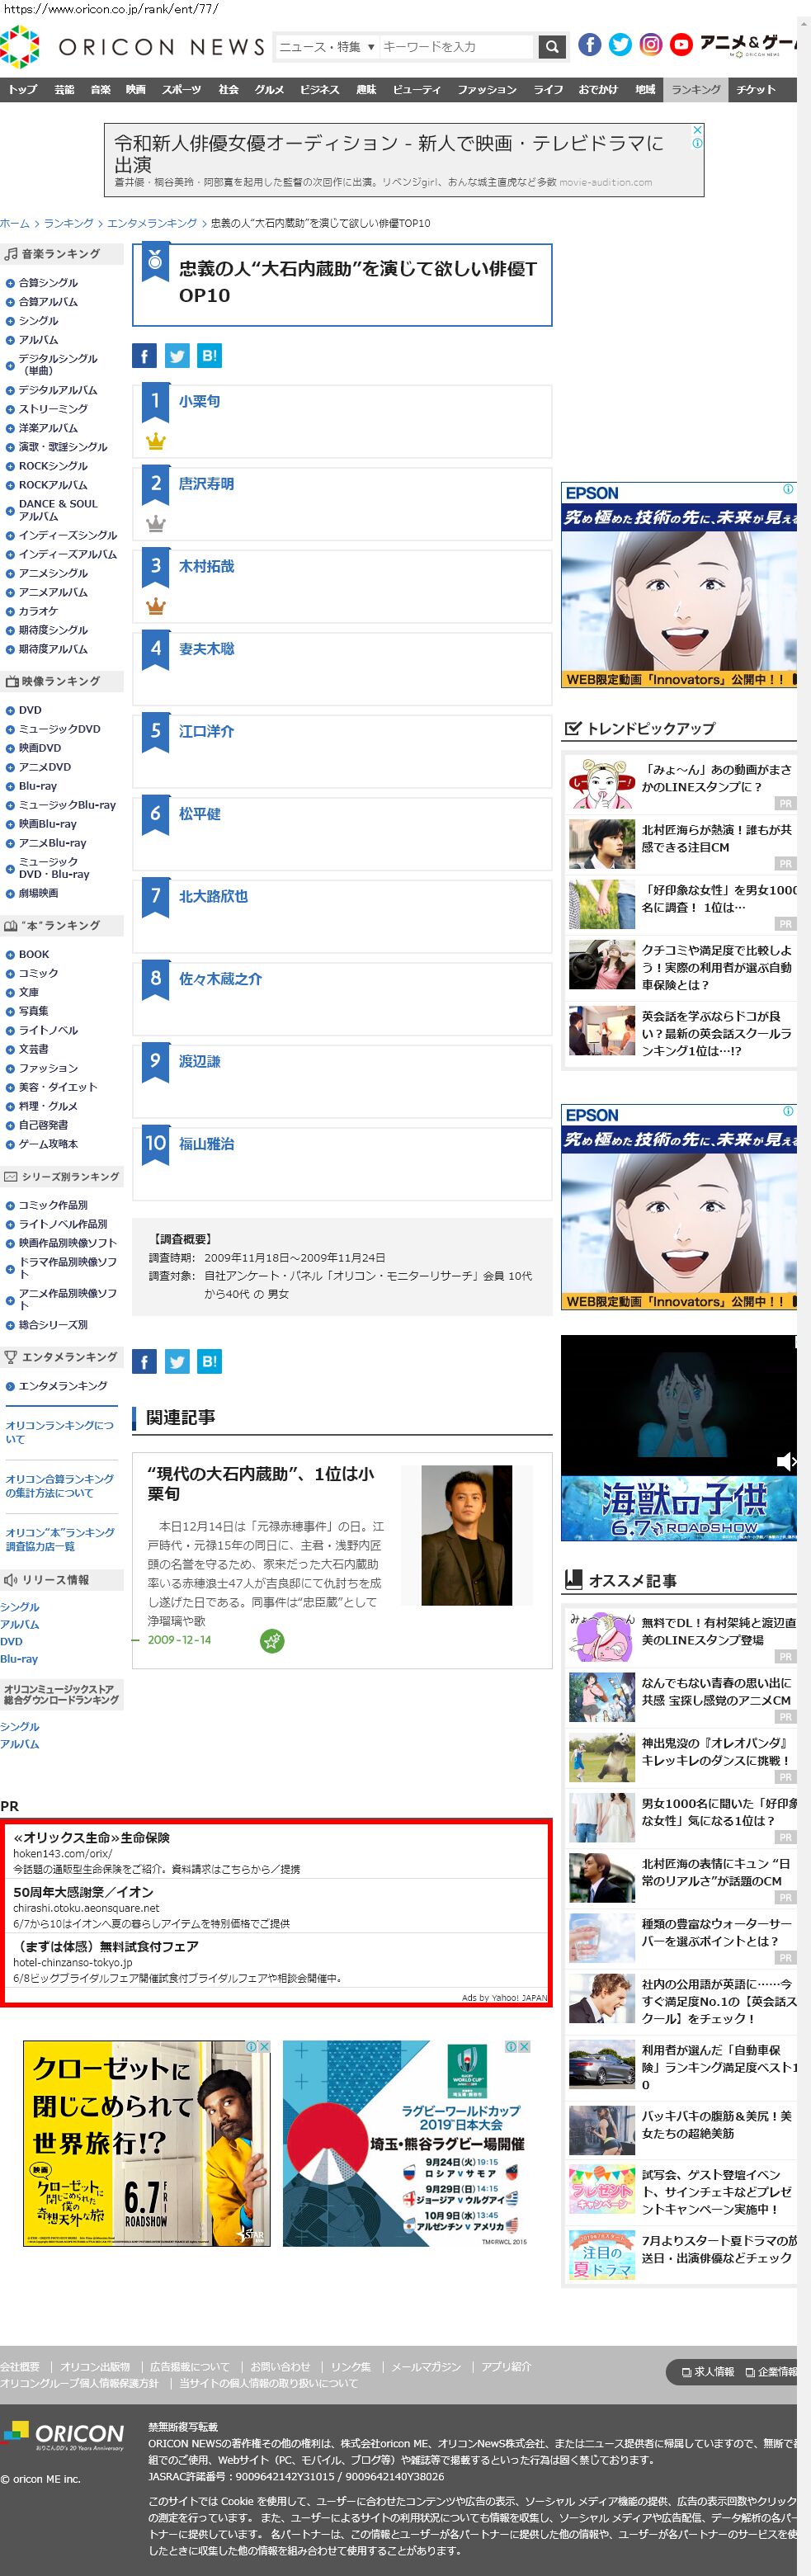
Task: Click the 福山雅治 rank 10 link
Action: coord(206,1143)
